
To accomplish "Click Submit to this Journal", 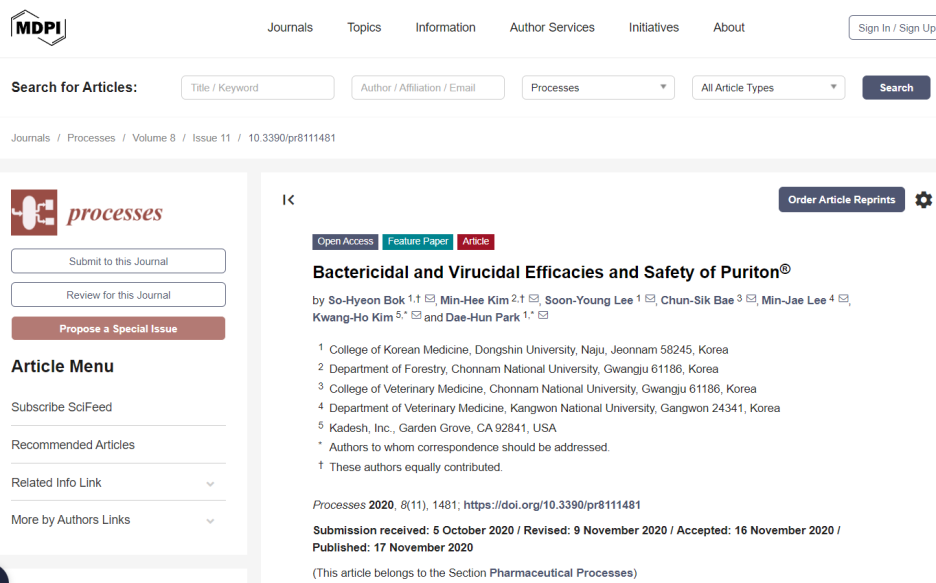I will pos(118,261).
